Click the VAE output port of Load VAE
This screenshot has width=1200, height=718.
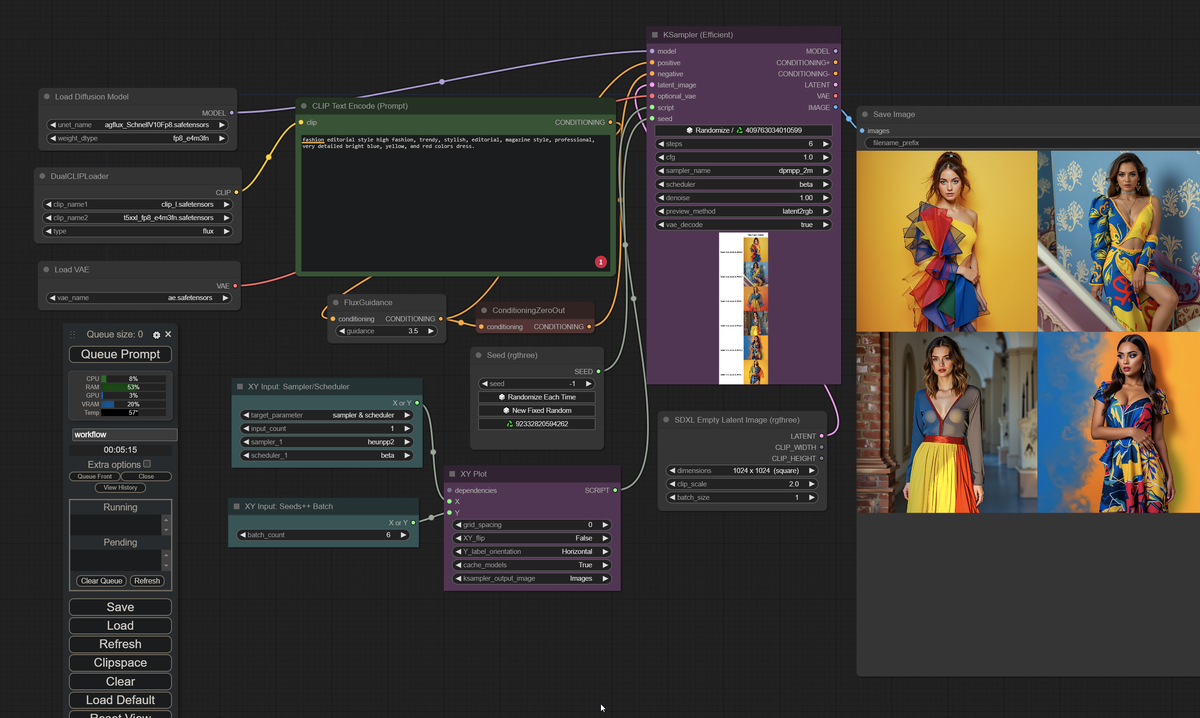pyautogui.click(x=236, y=286)
